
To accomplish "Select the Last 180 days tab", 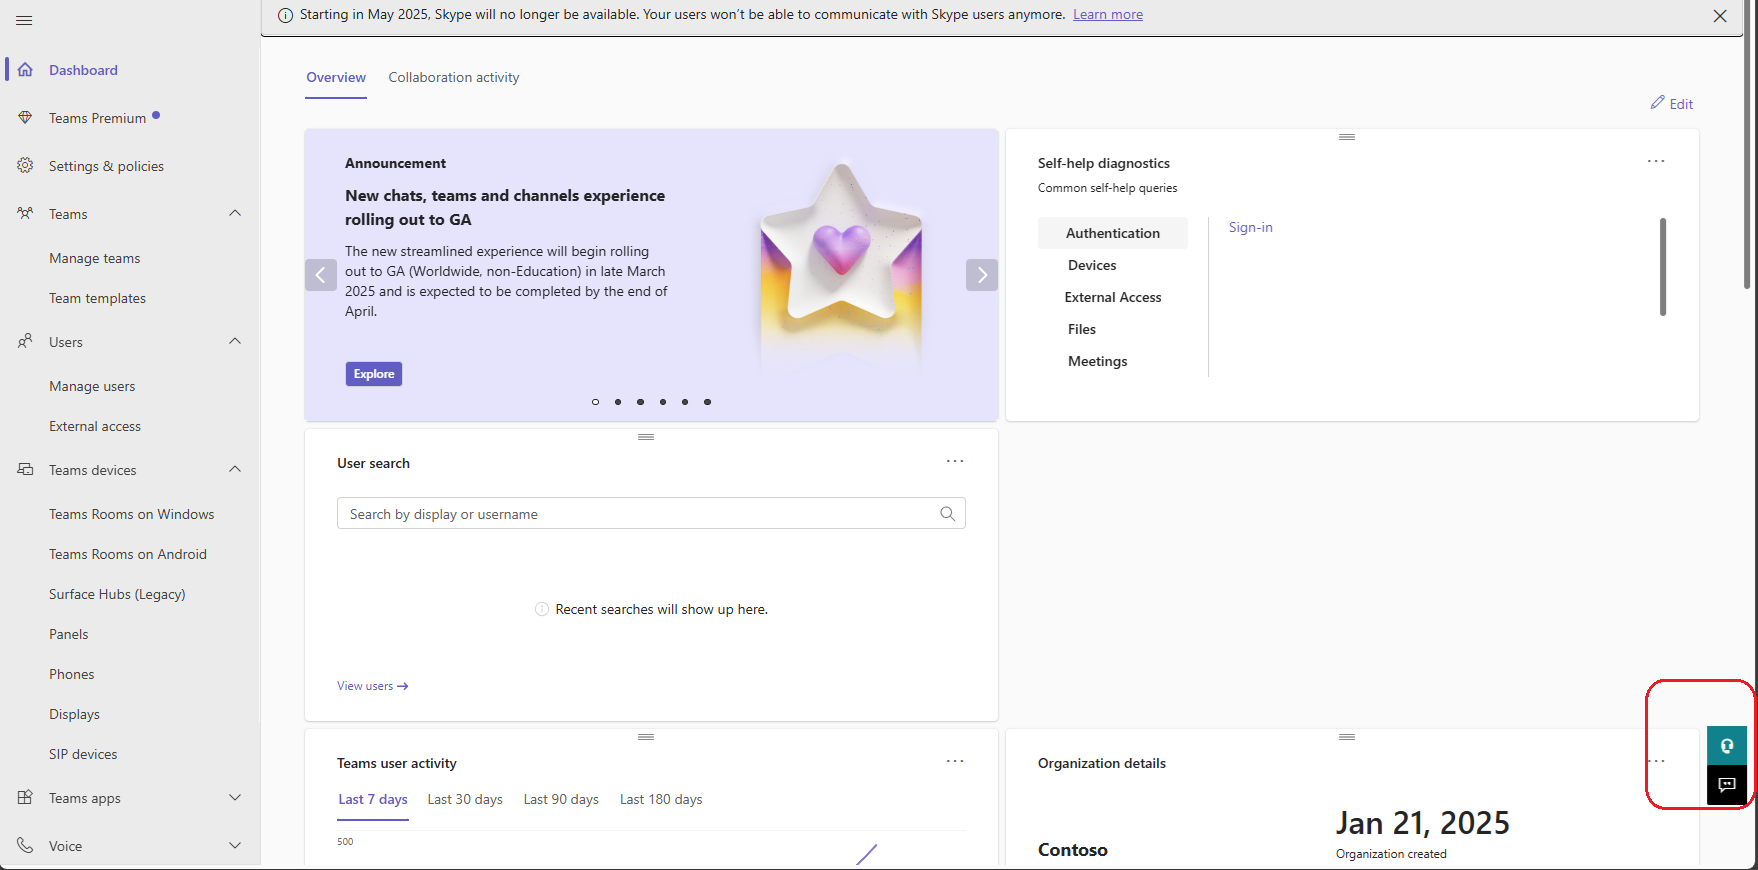I will click(661, 800).
